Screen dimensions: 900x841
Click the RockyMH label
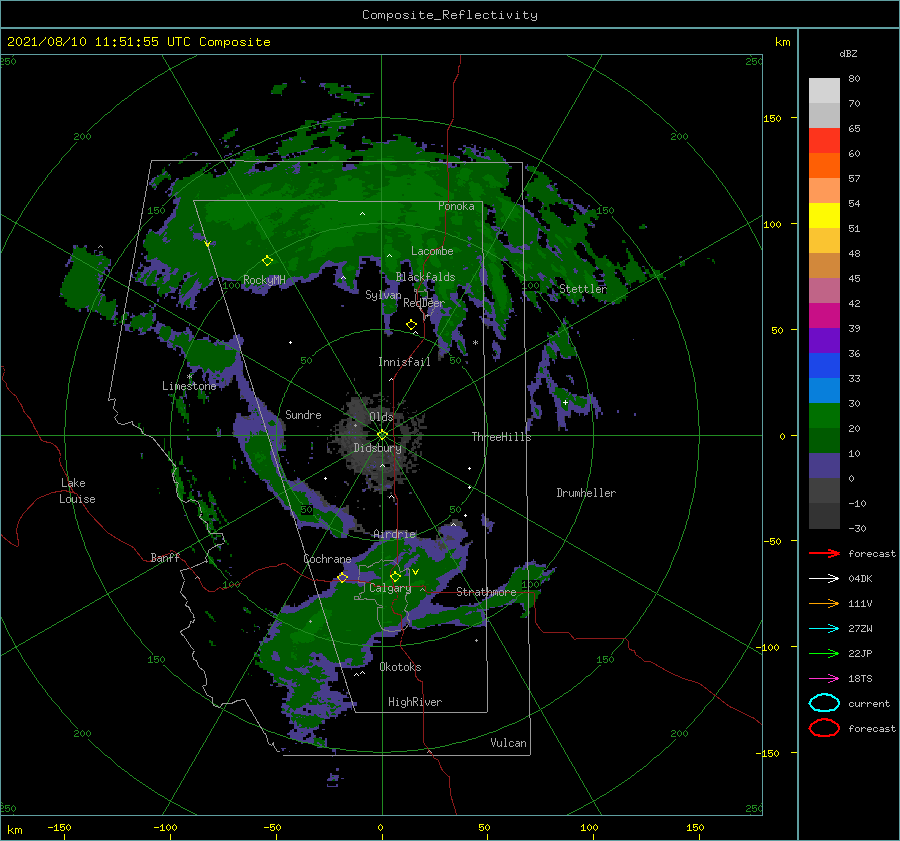[x=264, y=280]
